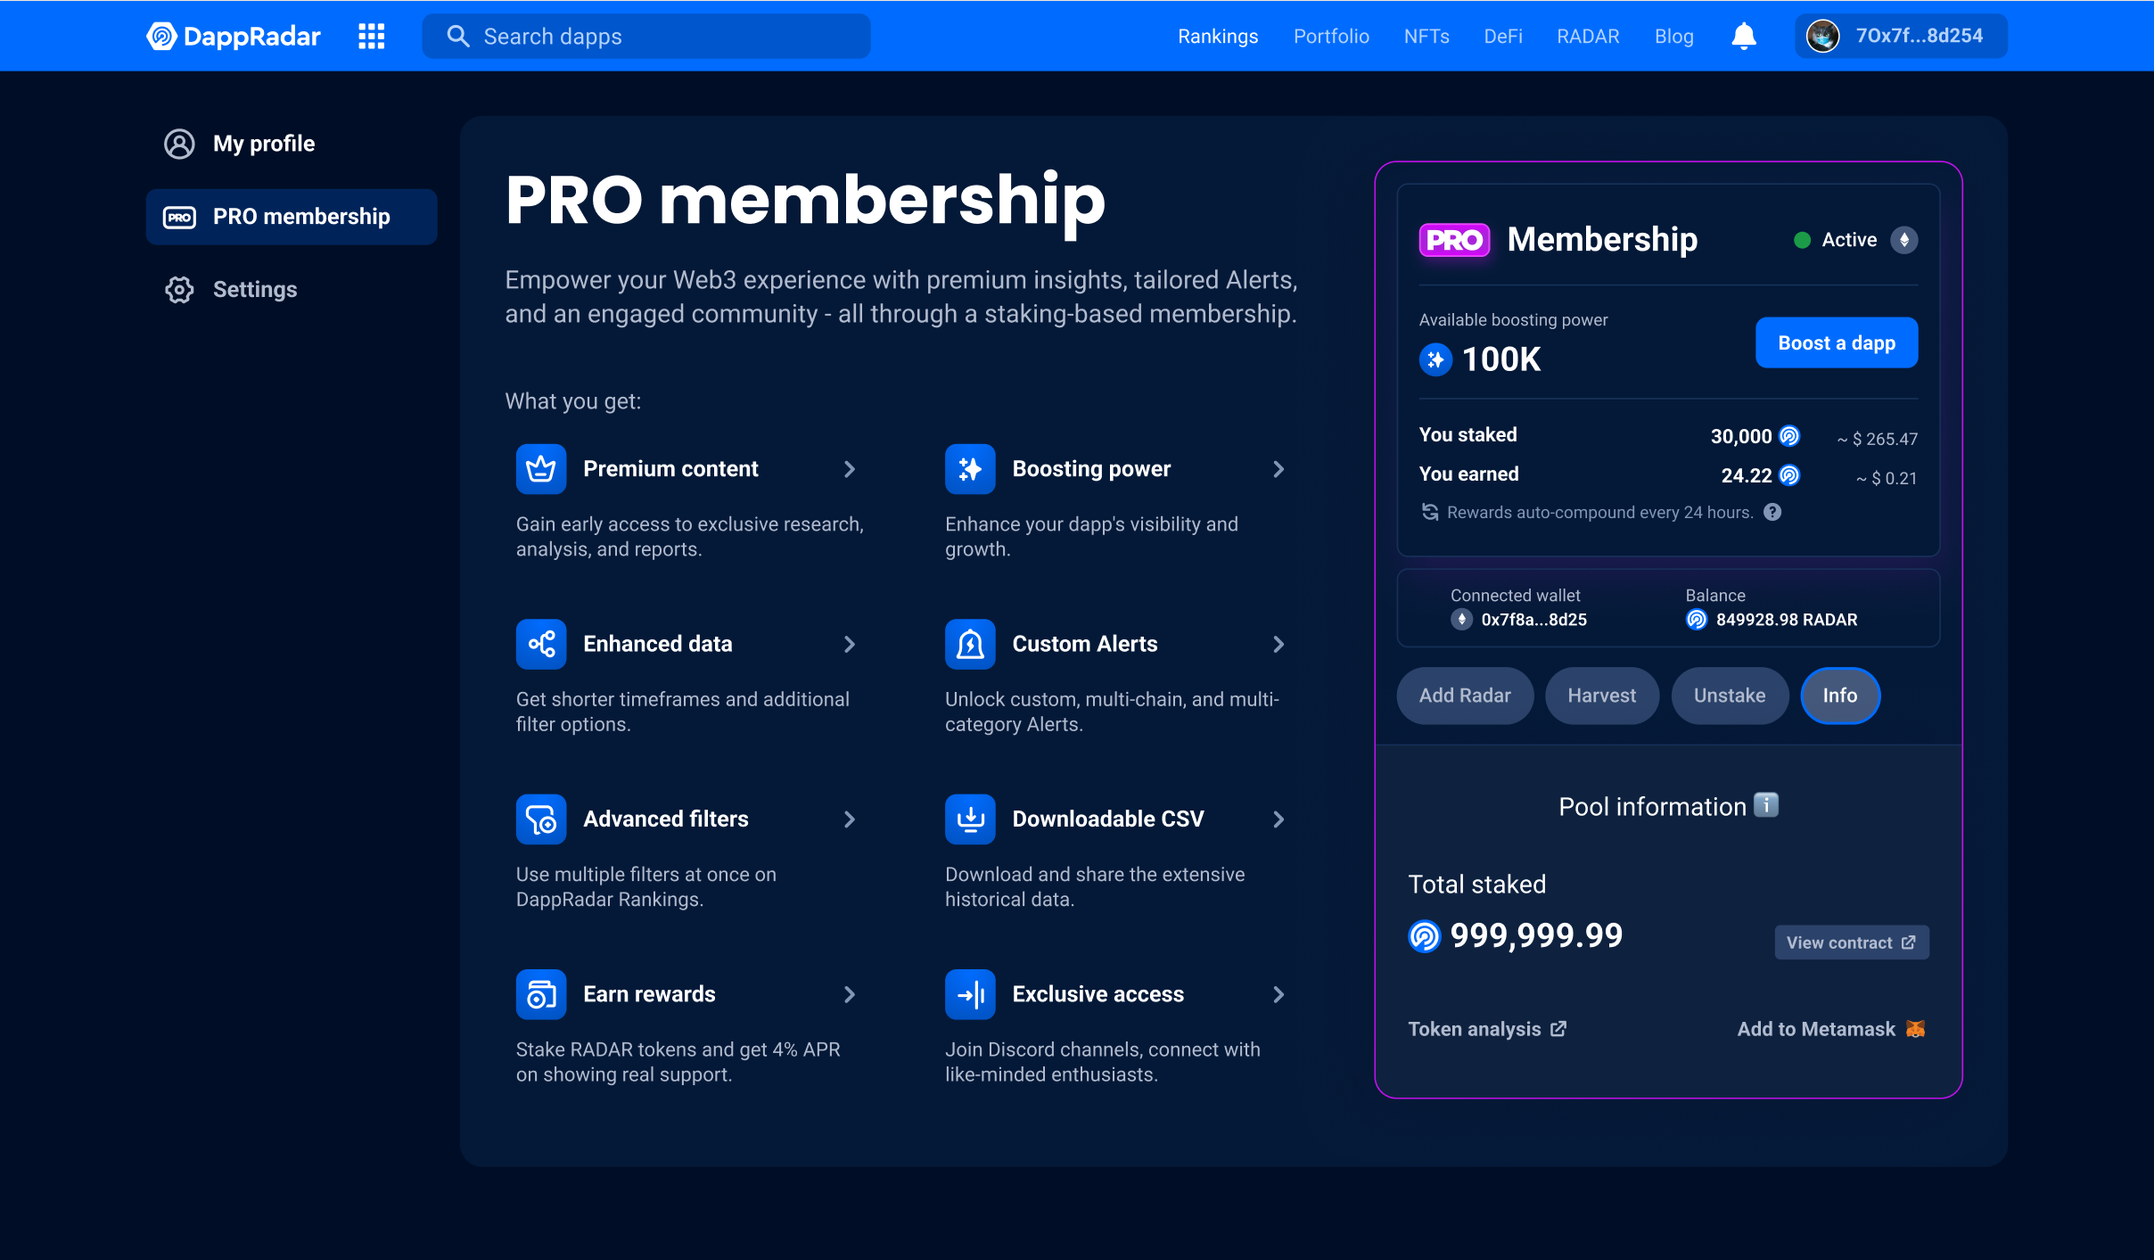Expand Exclusive access chevron
The width and height of the screenshot is (2154, 1260).
pyautogui.click(x=1278, y=994)
